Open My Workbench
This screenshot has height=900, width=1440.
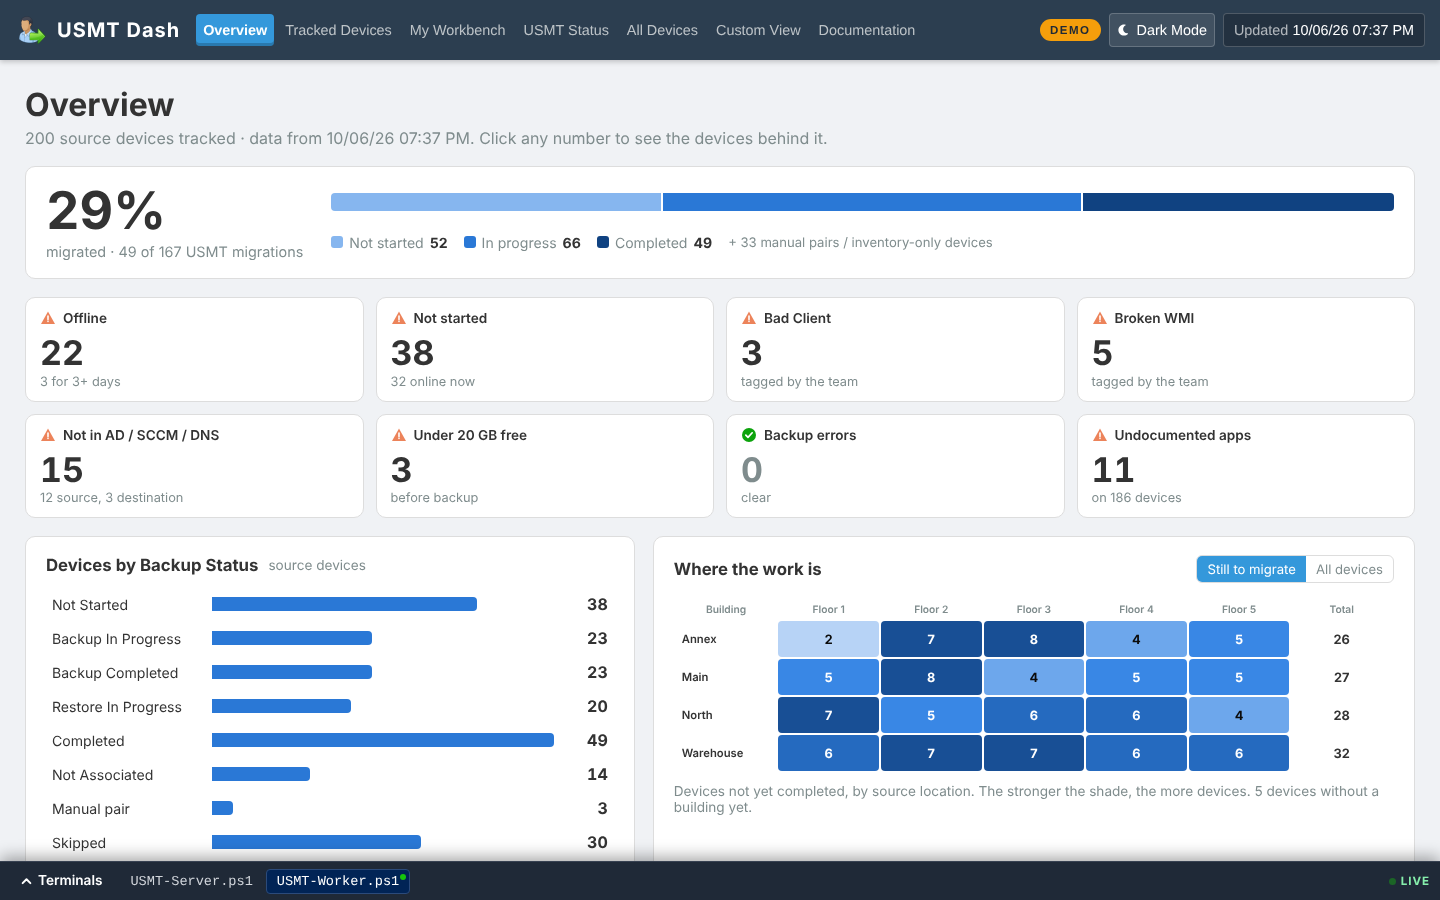457,30
